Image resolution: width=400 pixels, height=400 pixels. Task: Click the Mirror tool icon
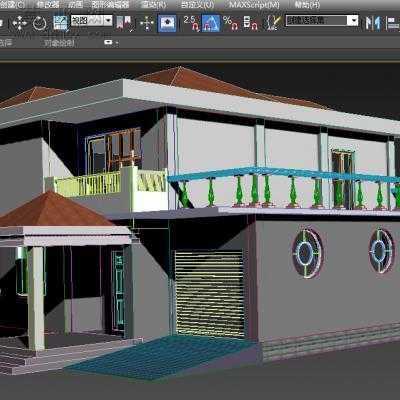click(x=373, y=23)
